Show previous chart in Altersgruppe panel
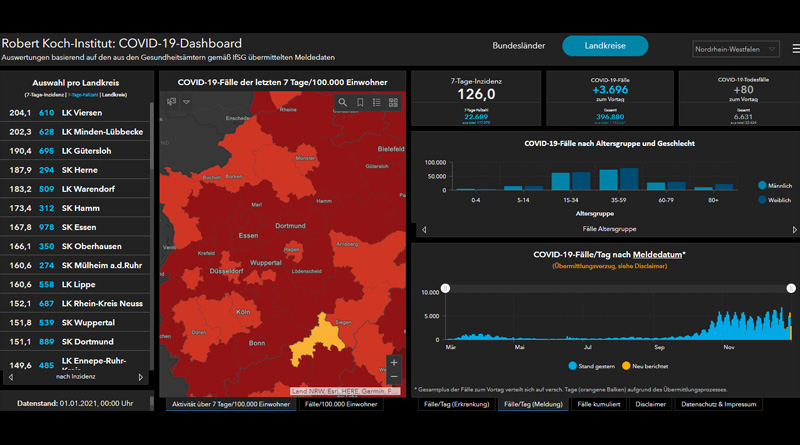This screenshot has height=445, width=800. tap(424, 230)
